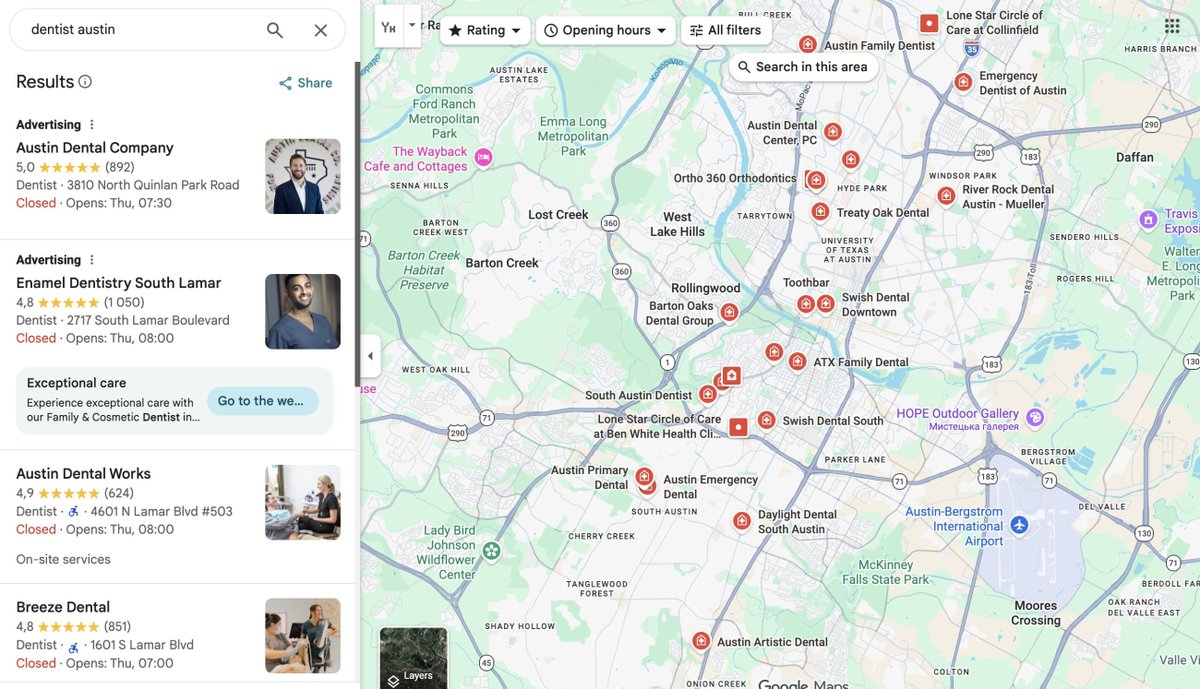
Task: Click the Austin-Bergstrom airport marker
Action: point(1019,525)
